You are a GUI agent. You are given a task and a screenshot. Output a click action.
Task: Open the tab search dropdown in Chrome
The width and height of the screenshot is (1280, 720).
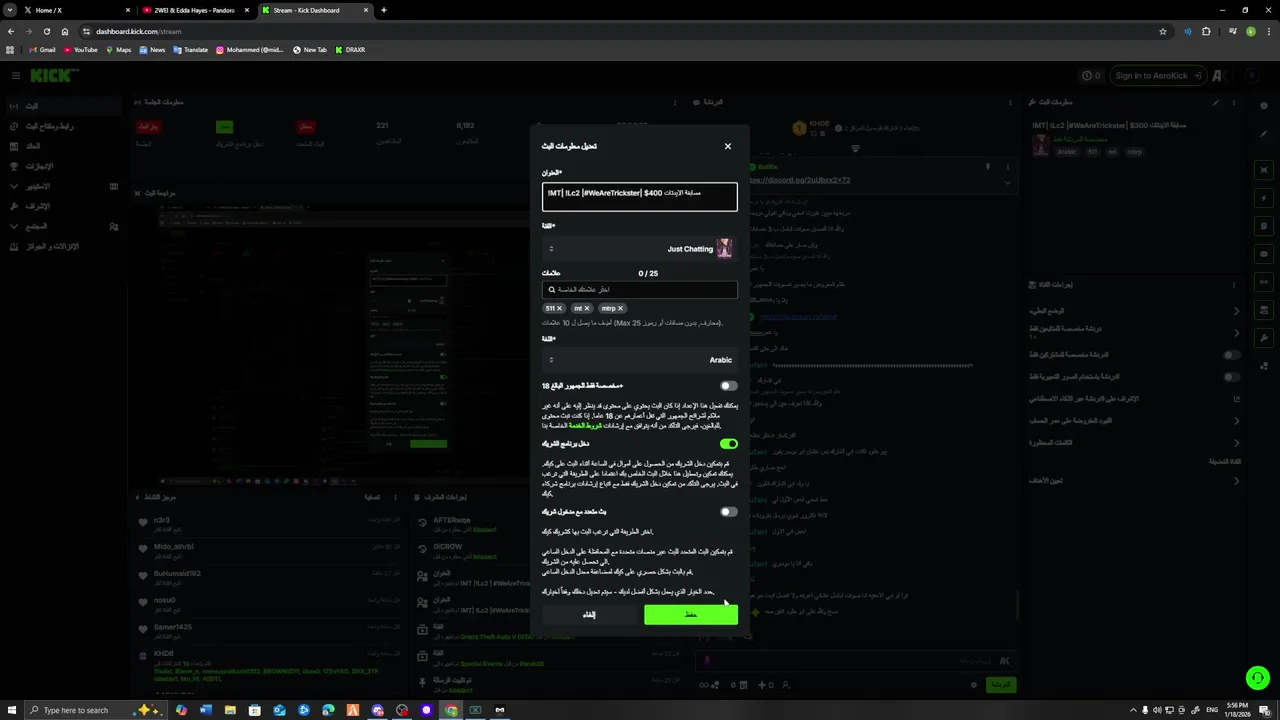click(10, 10)
